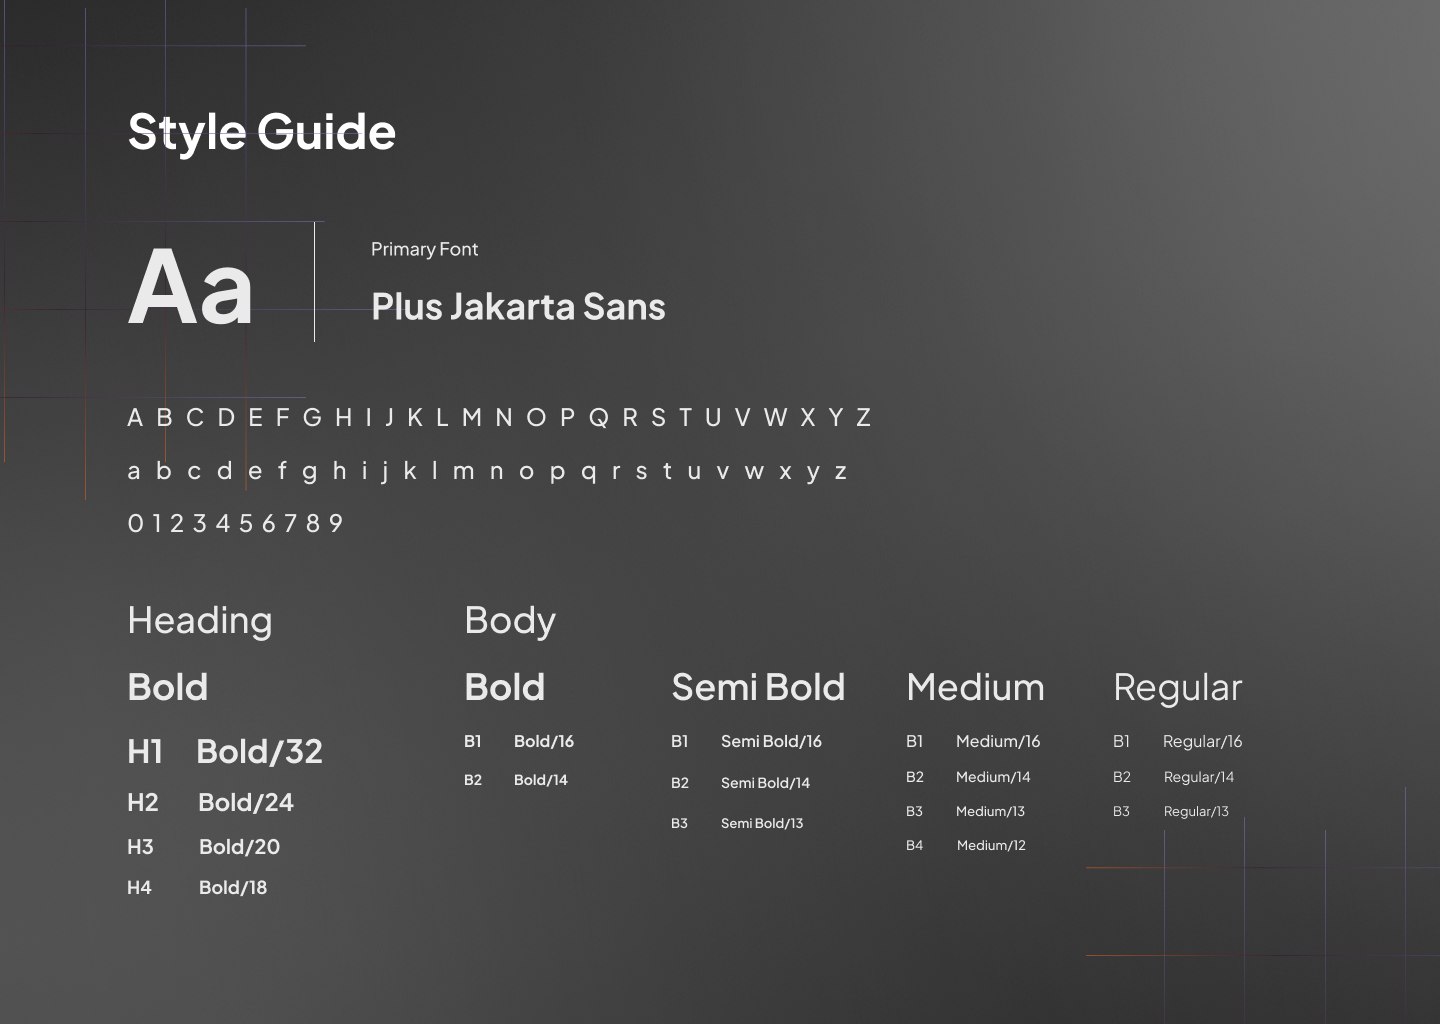Image resolution: width=1440 pixels, height=1024 pixels.
Task: Click the Body section title
Action: [x=510, y=620]
